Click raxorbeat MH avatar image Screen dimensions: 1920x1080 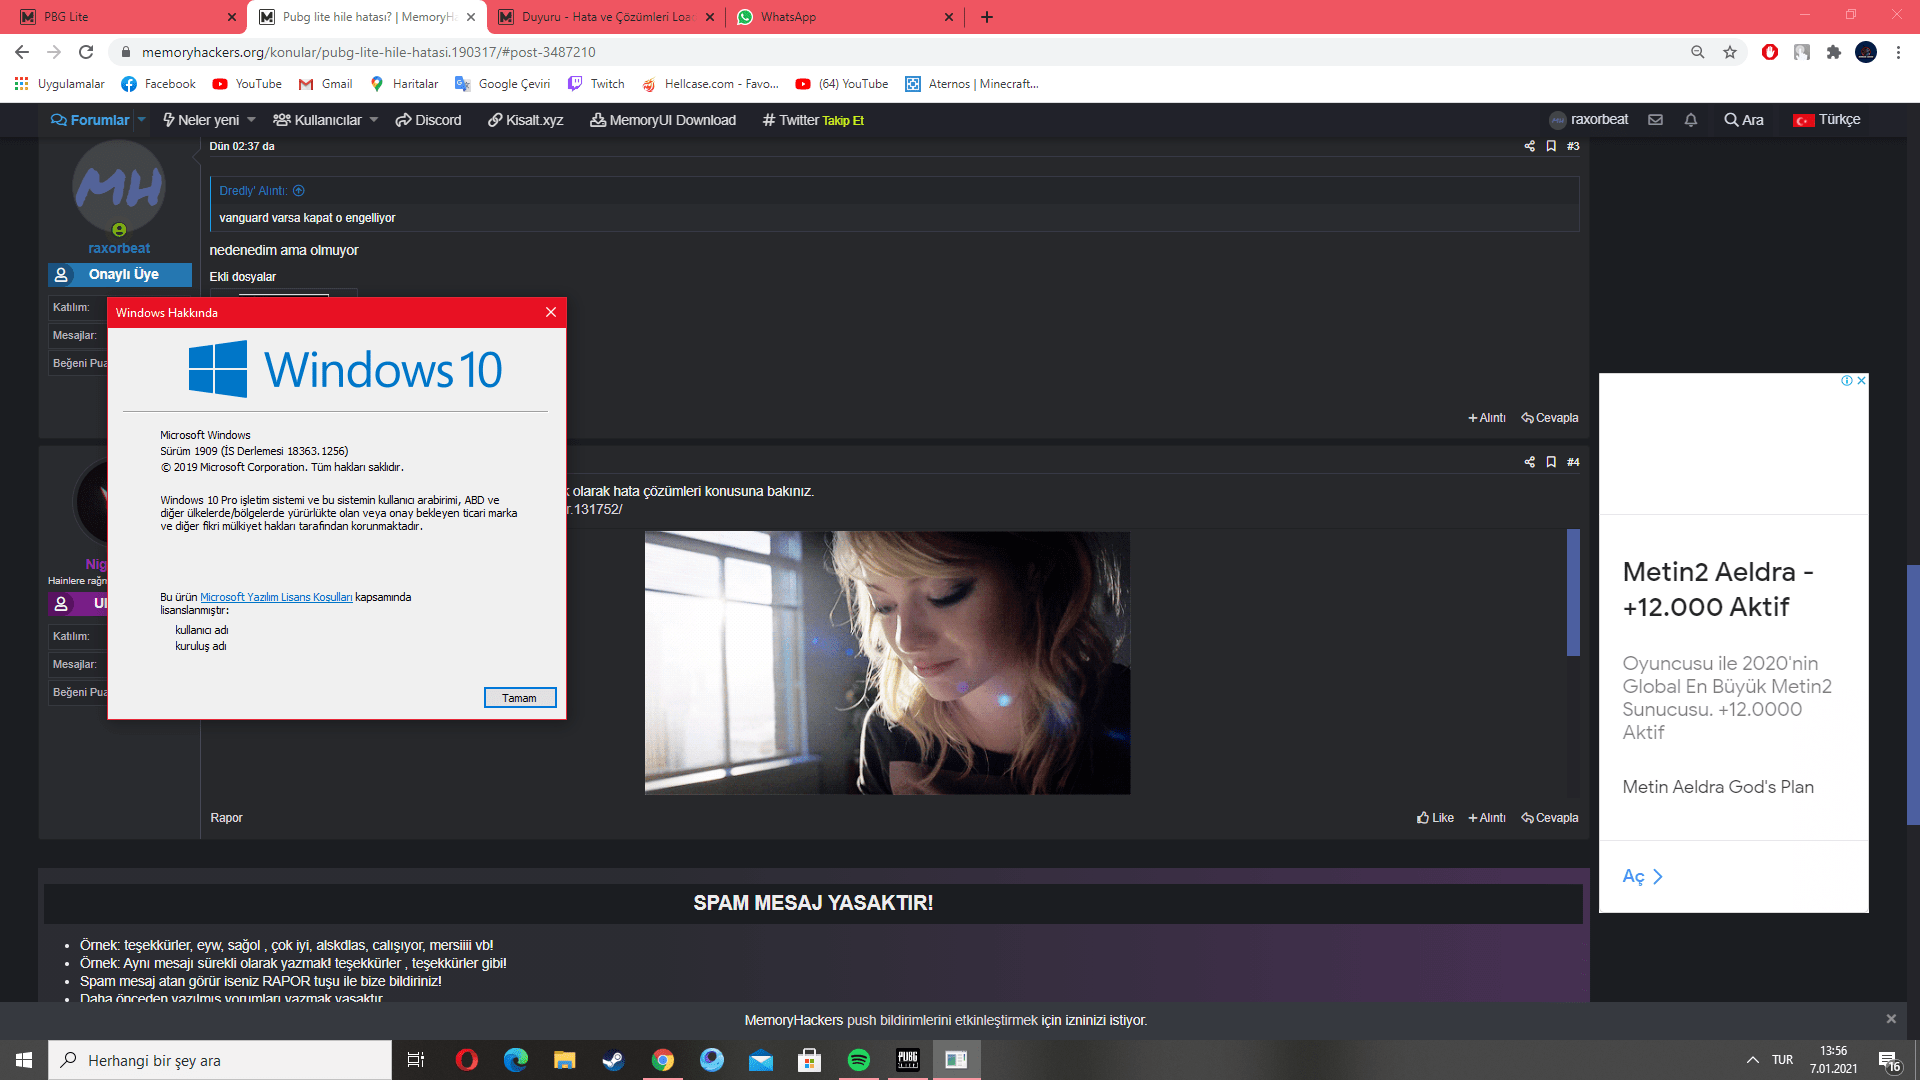(119, 186)
